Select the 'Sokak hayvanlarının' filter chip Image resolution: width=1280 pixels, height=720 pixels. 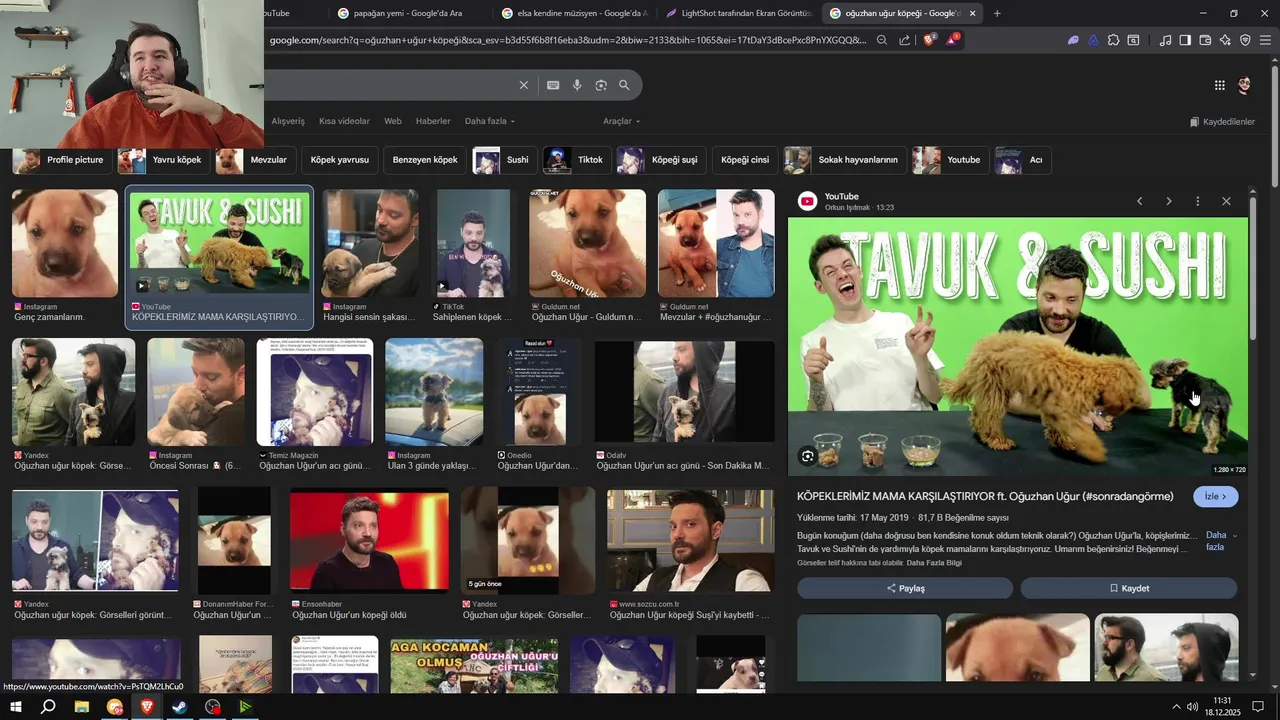click(846, 160)
